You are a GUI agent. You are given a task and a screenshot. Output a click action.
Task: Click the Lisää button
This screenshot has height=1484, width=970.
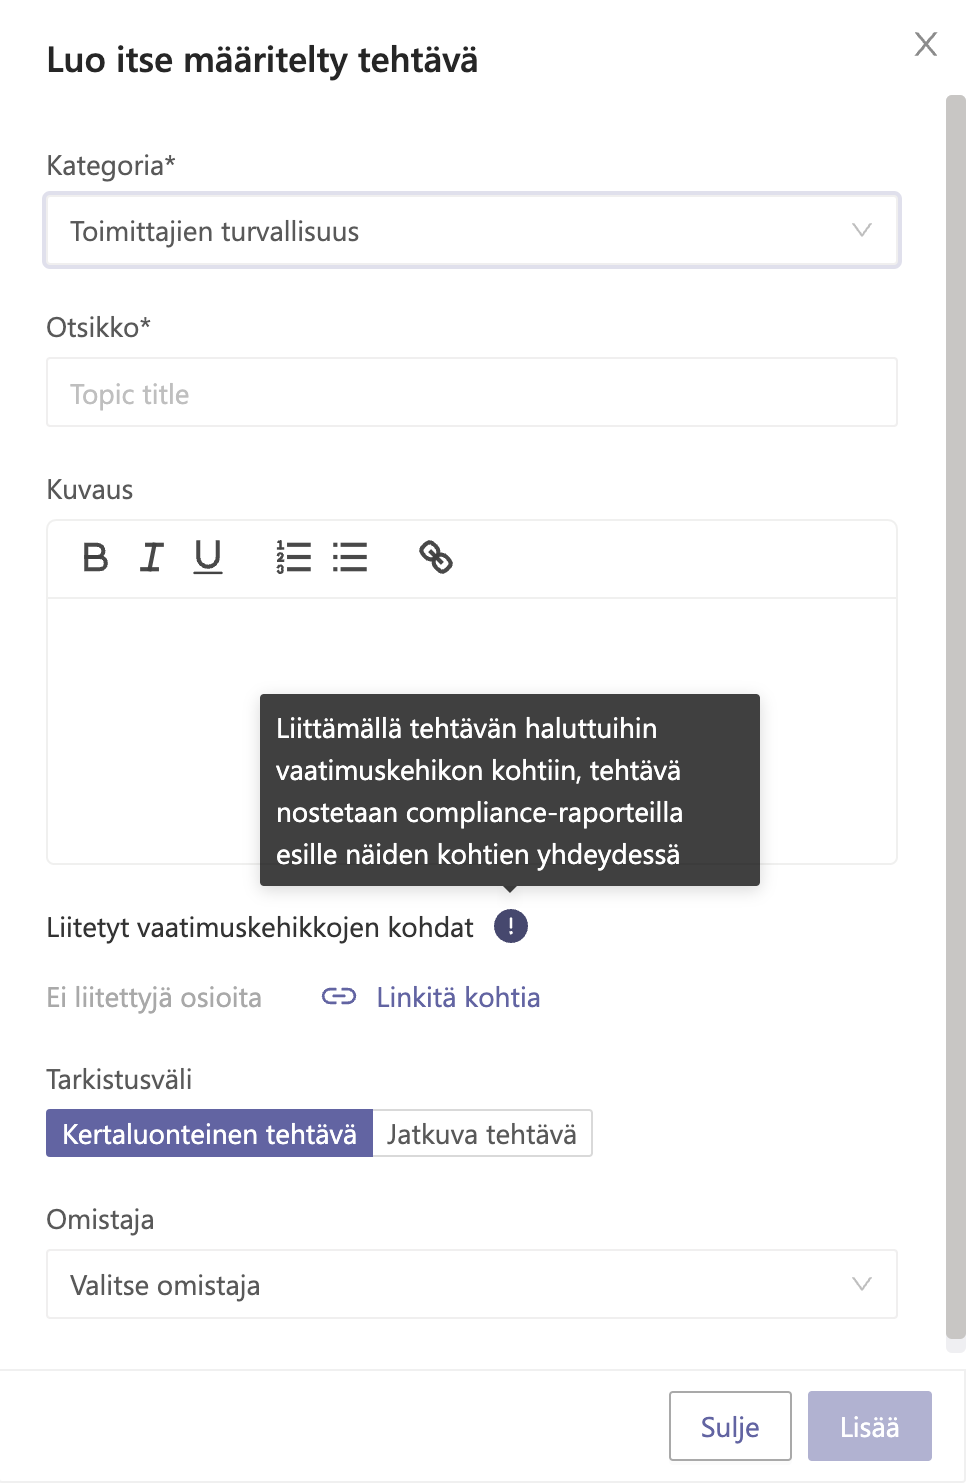pos(870,1426)
